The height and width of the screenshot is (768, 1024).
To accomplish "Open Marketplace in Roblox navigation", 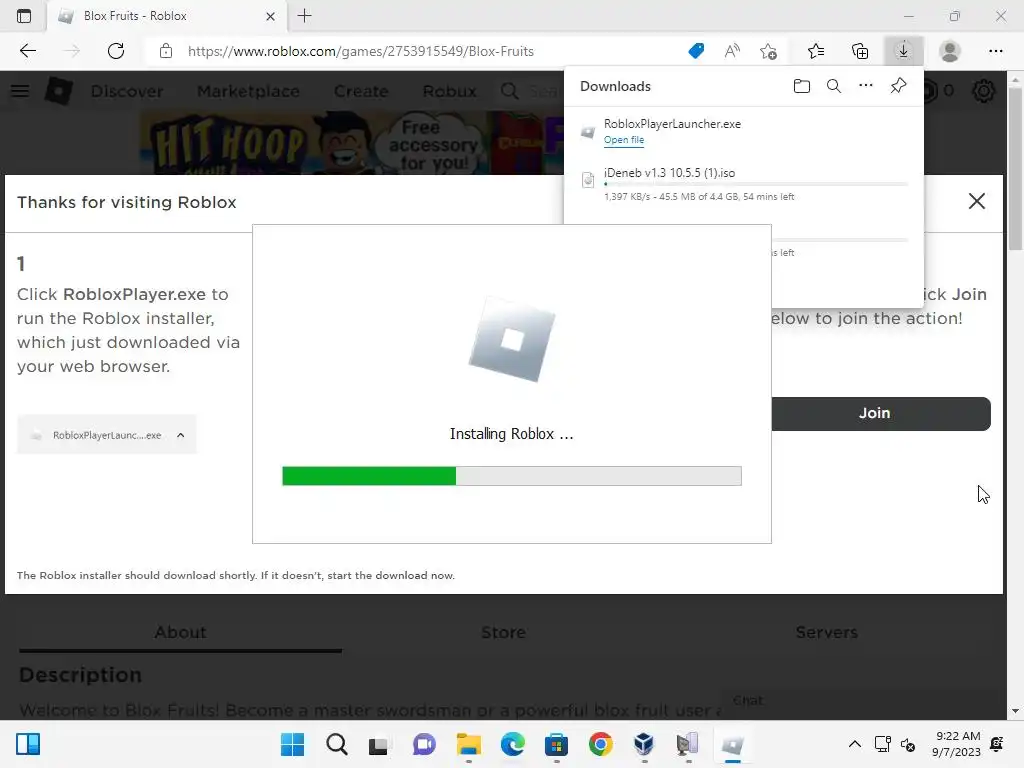I will coord(248,91).
